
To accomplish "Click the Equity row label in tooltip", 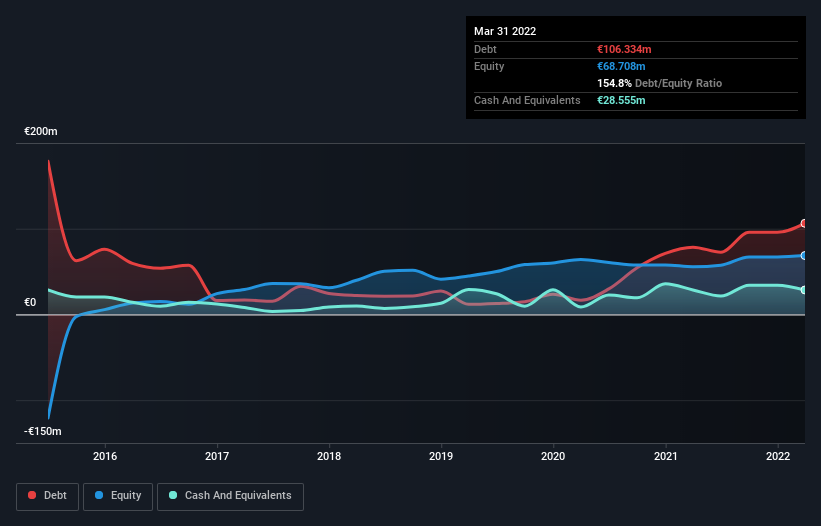I will 489,66.
